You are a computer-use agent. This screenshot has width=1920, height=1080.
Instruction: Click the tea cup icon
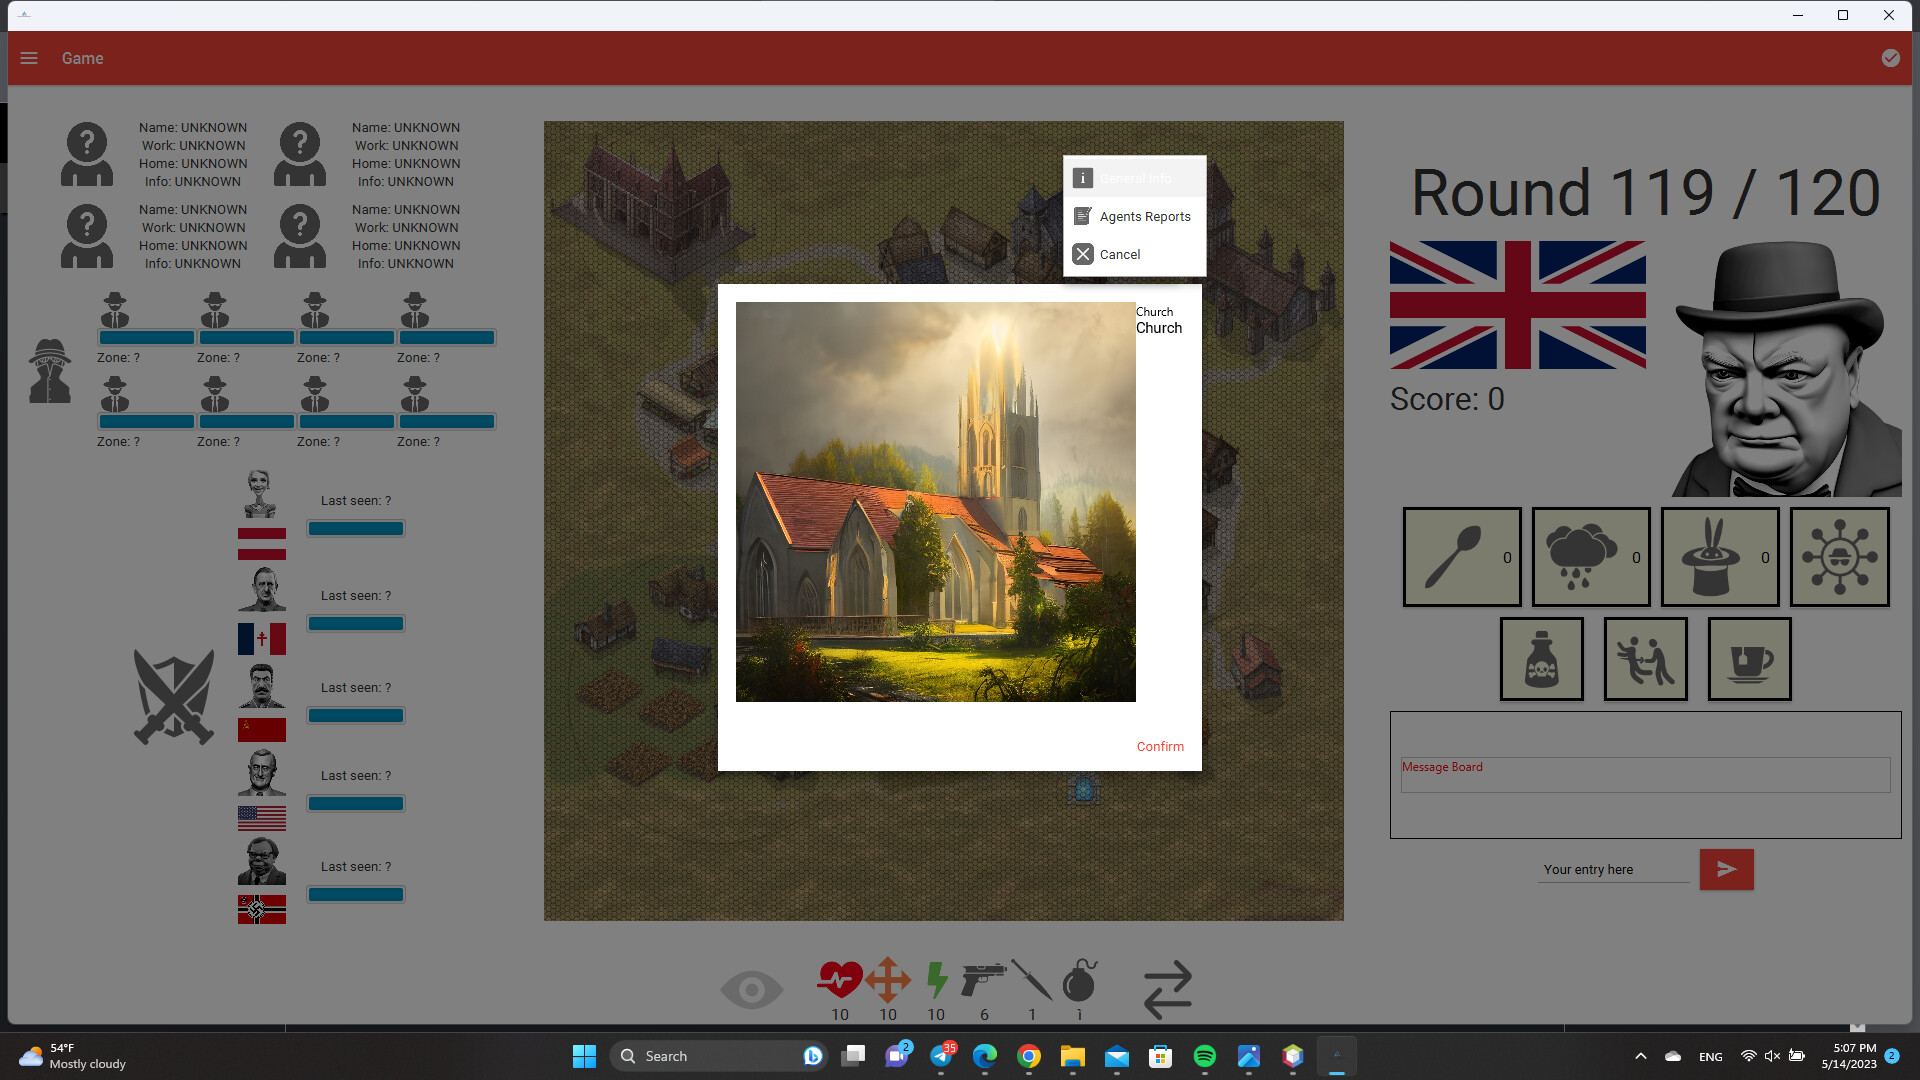click(x=1749, y=658)
